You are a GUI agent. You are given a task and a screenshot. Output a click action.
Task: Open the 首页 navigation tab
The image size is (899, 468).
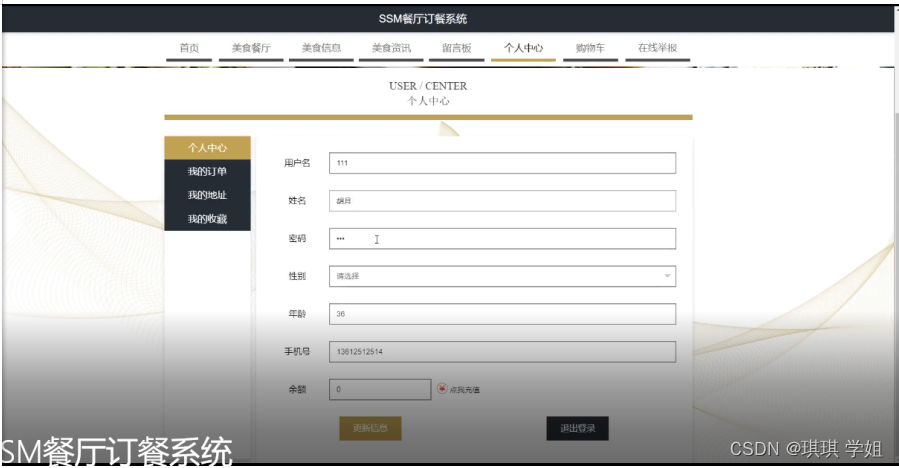tap(189, 48)
